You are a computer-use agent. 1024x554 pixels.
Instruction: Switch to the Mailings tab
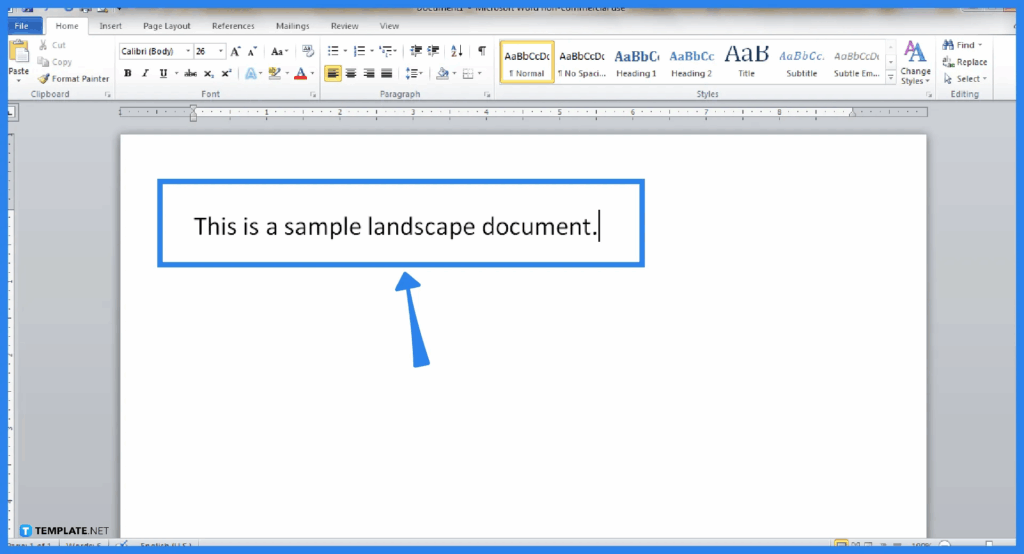293,26
